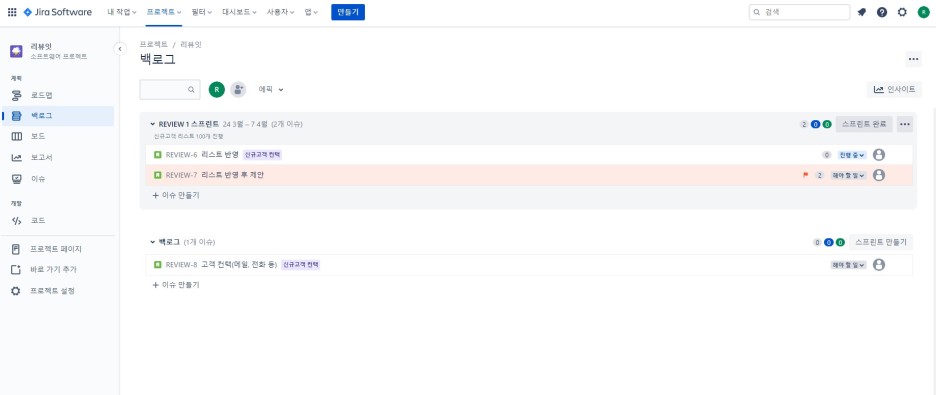Open 보고서 in the sidebar
936x395 pixels.
[x=57, y=158]
